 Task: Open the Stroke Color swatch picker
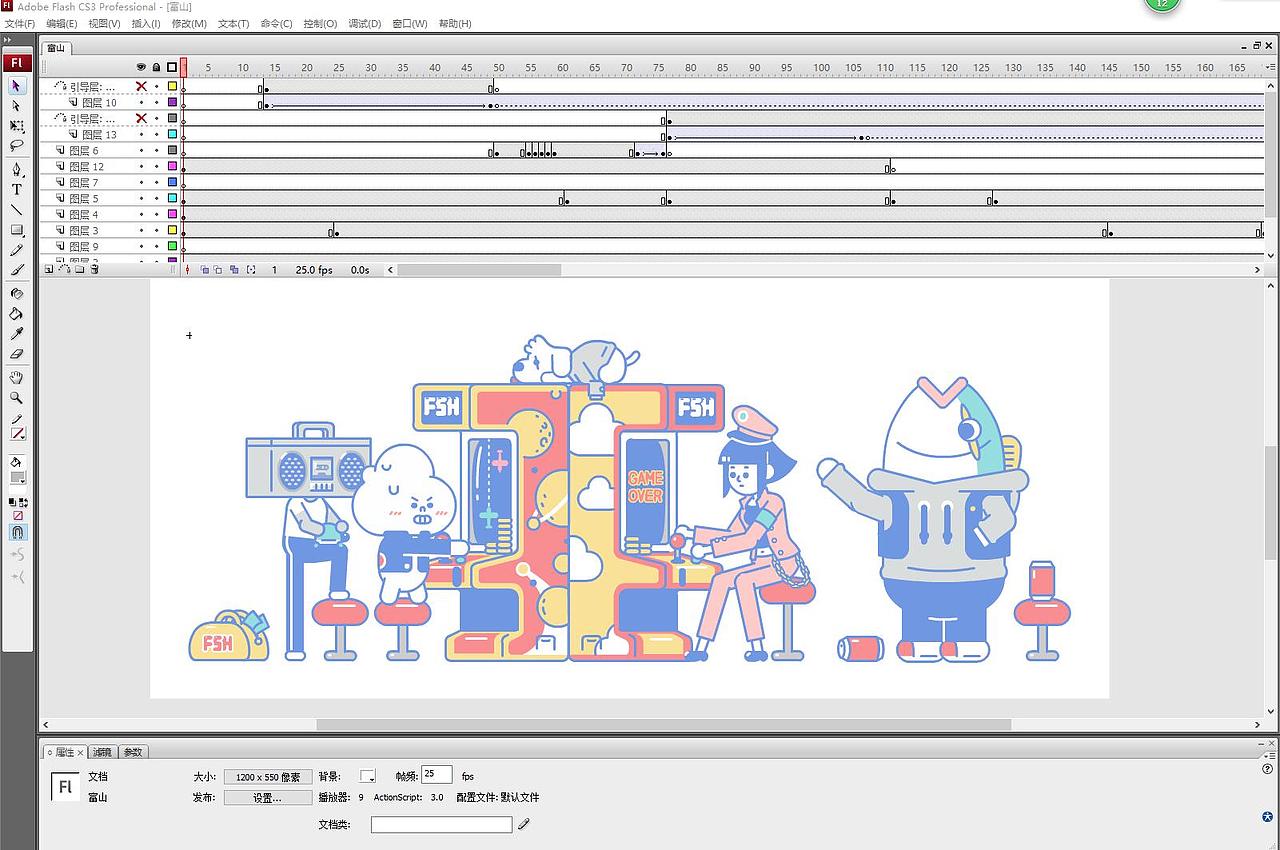pos(17,434)
